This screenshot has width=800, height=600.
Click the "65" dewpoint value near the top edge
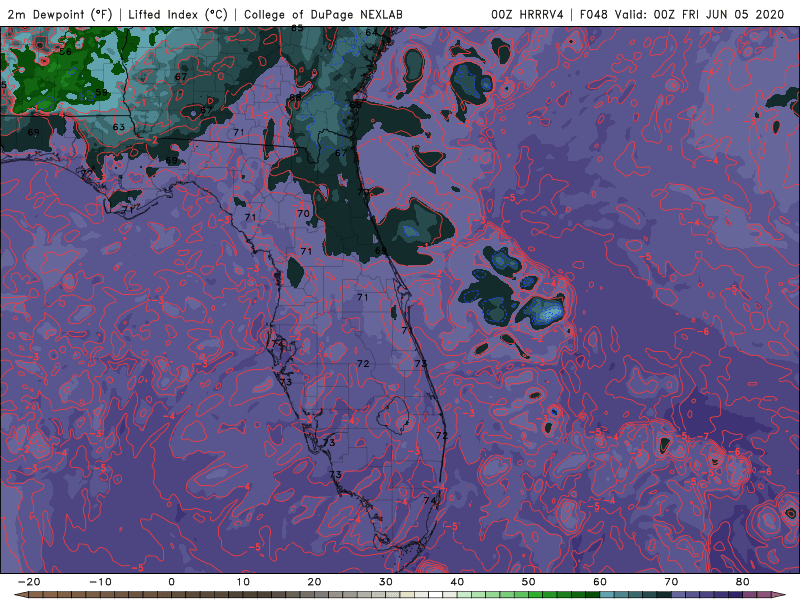point(297,29)
